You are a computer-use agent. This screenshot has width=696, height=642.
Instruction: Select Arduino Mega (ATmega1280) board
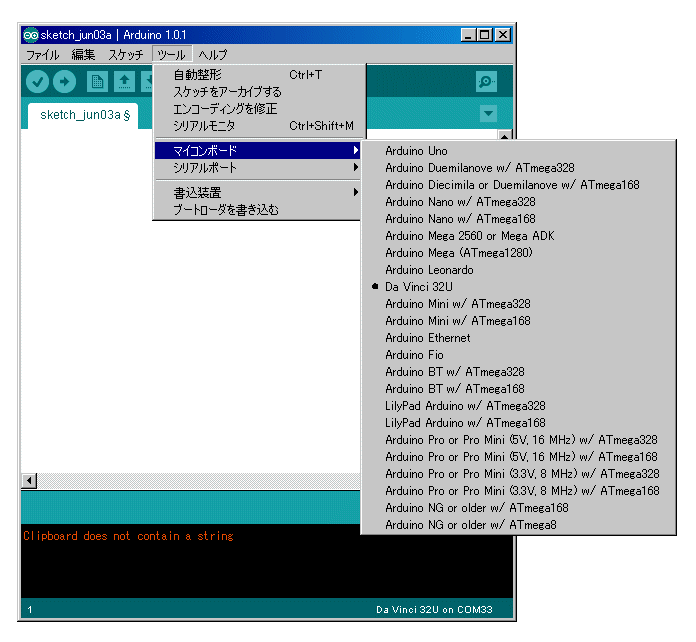(x=518, y=253)
